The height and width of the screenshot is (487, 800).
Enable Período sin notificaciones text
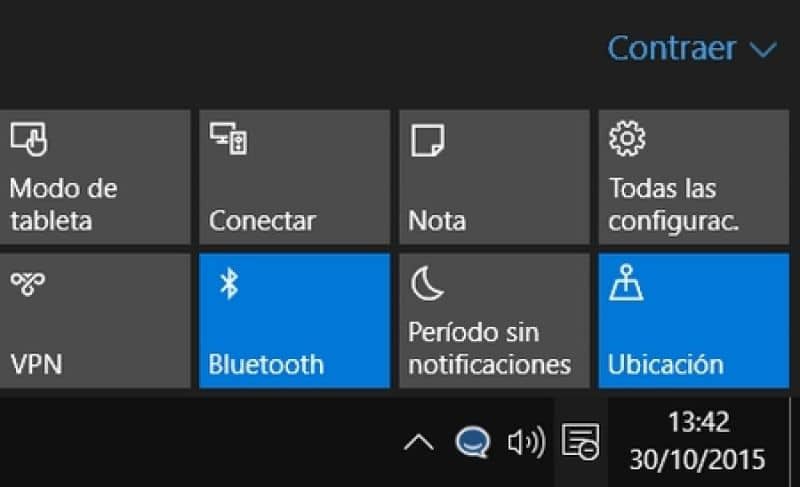pos(489,348)
